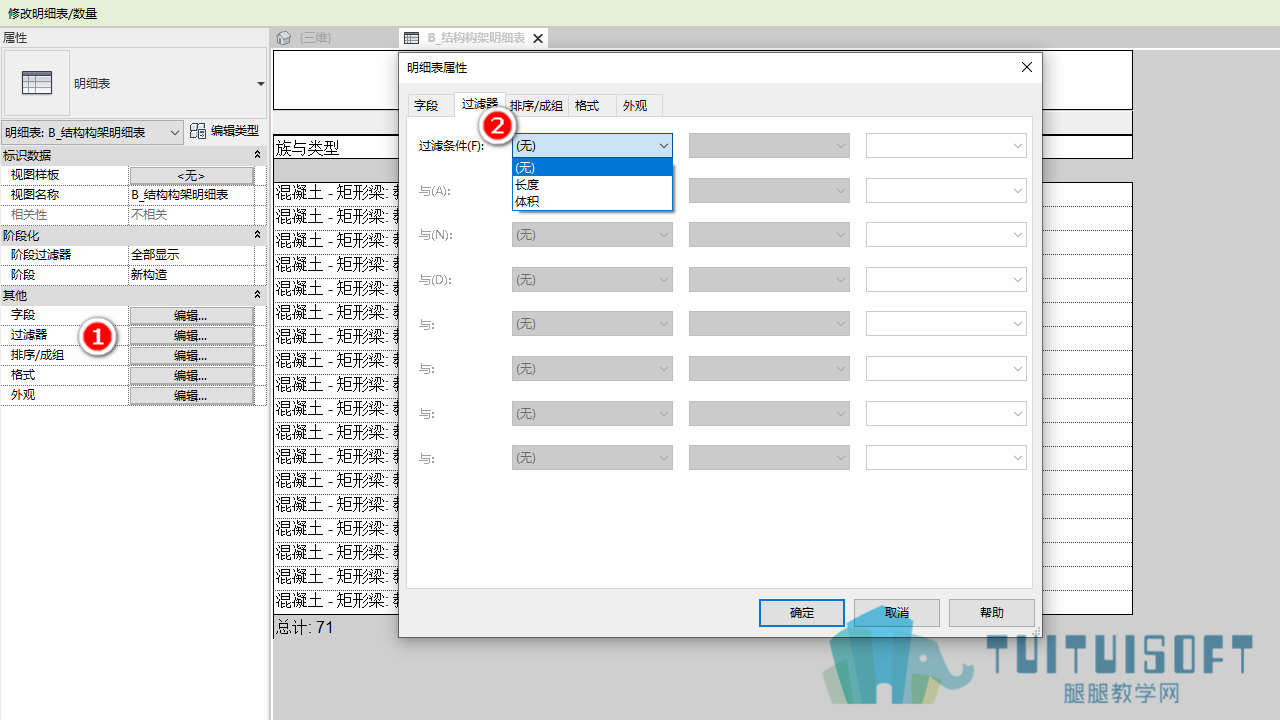1280x720 pixels.
Task: Select the 过滤器 tab in the dialog
Action: 480,104
